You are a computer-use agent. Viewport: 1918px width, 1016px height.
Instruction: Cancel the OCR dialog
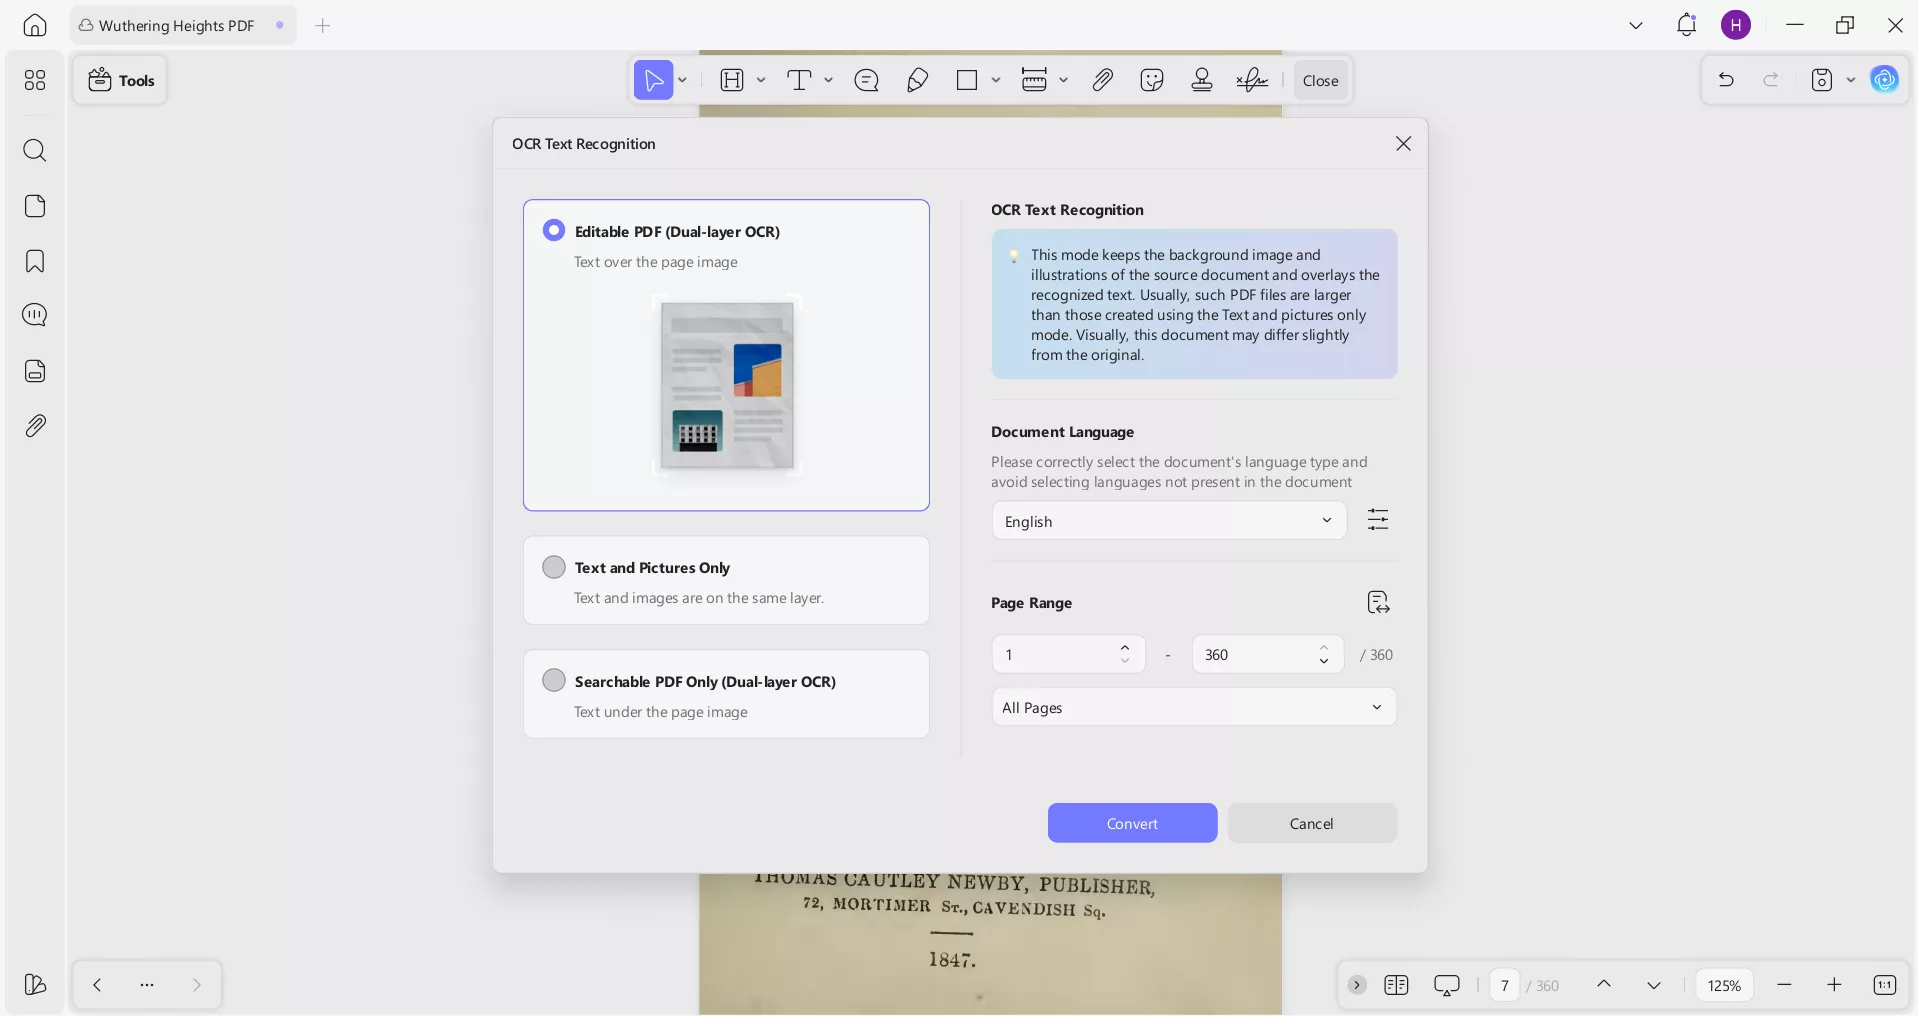(1311, 823)
